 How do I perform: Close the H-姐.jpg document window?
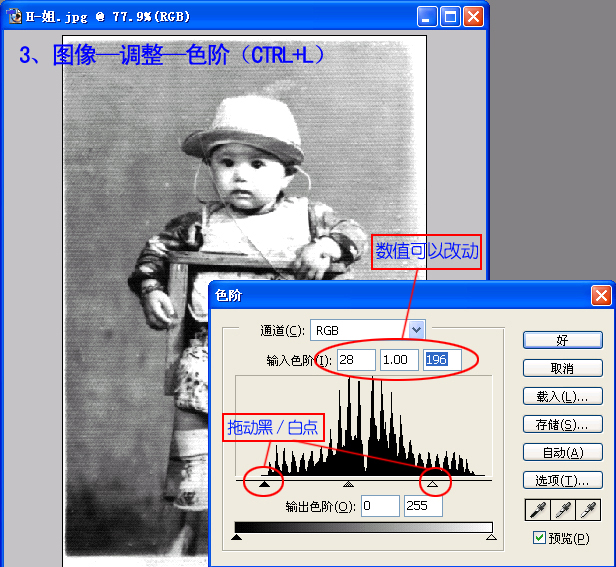pyautogui.click(x=473, y=17)
